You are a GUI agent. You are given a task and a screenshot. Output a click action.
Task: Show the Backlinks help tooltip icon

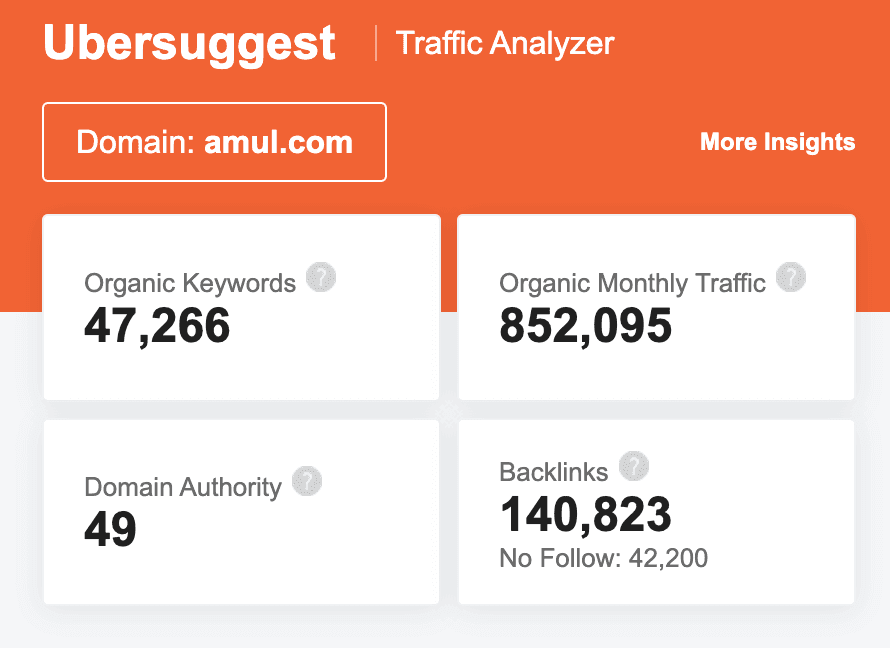(634, 466)
